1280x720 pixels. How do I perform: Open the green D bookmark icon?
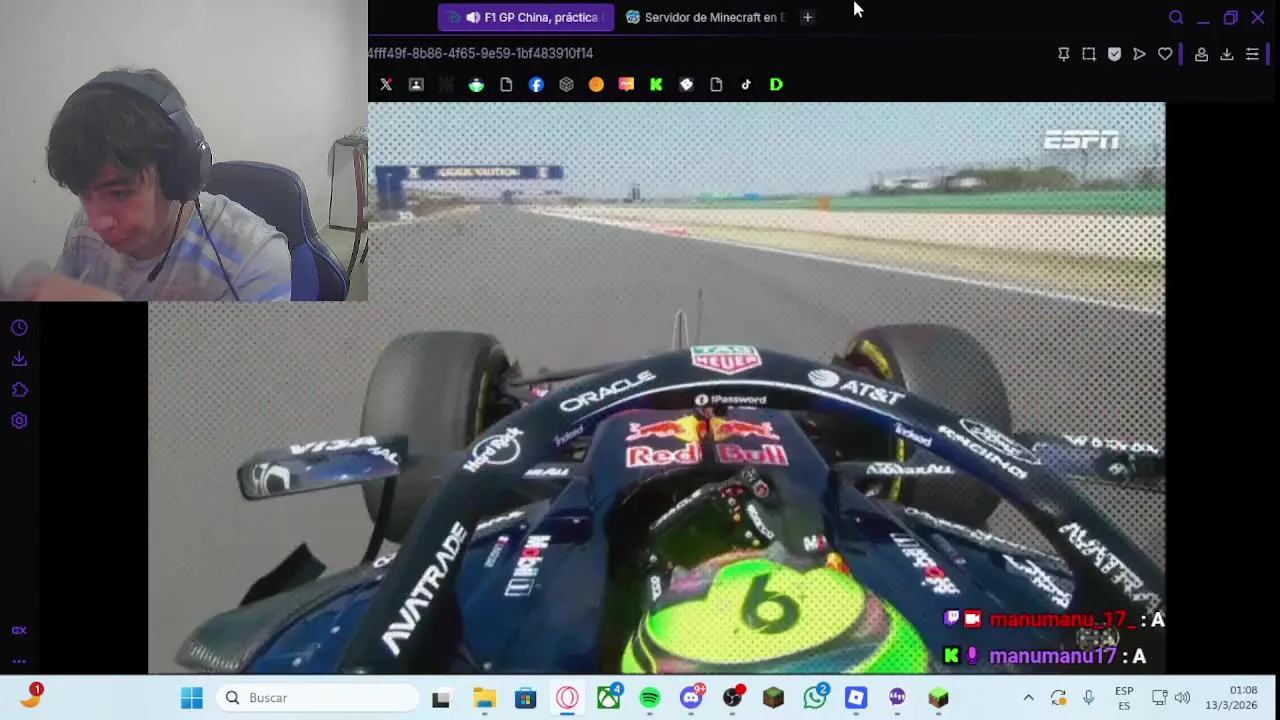776,85
